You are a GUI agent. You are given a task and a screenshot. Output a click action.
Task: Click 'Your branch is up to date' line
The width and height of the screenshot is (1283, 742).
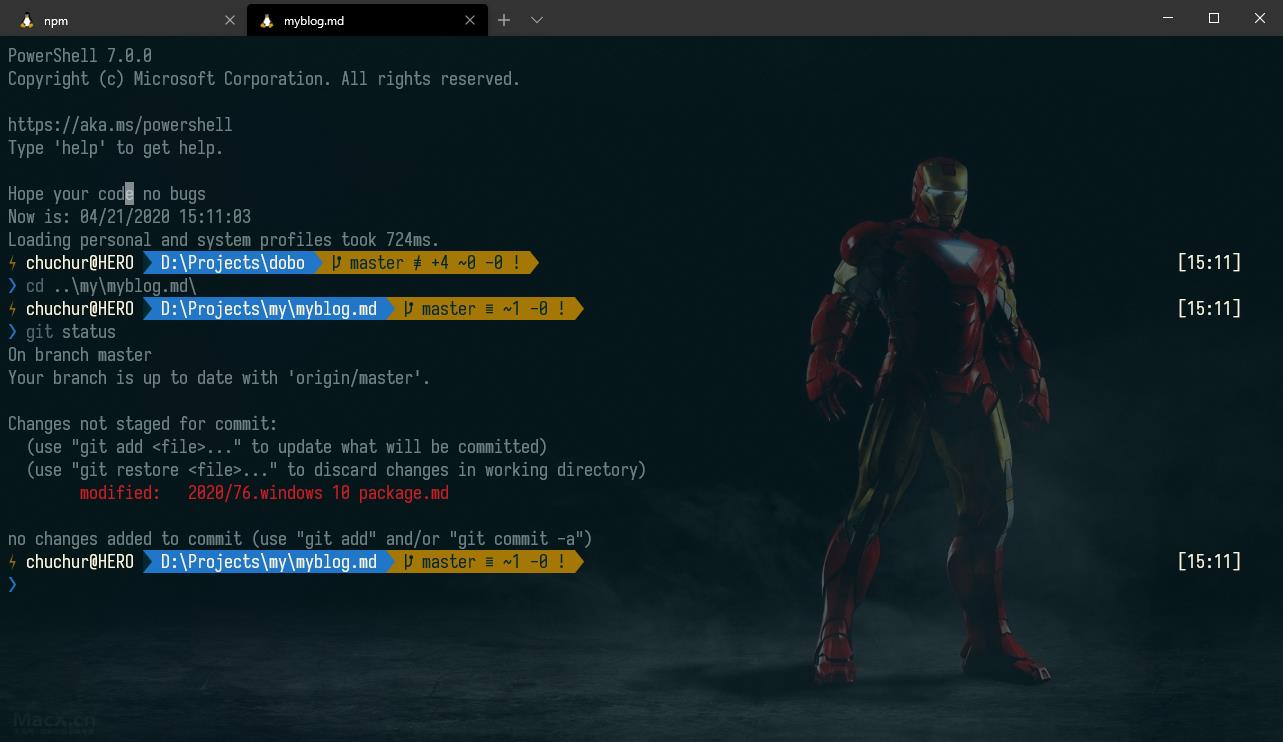tap(219, 378)
